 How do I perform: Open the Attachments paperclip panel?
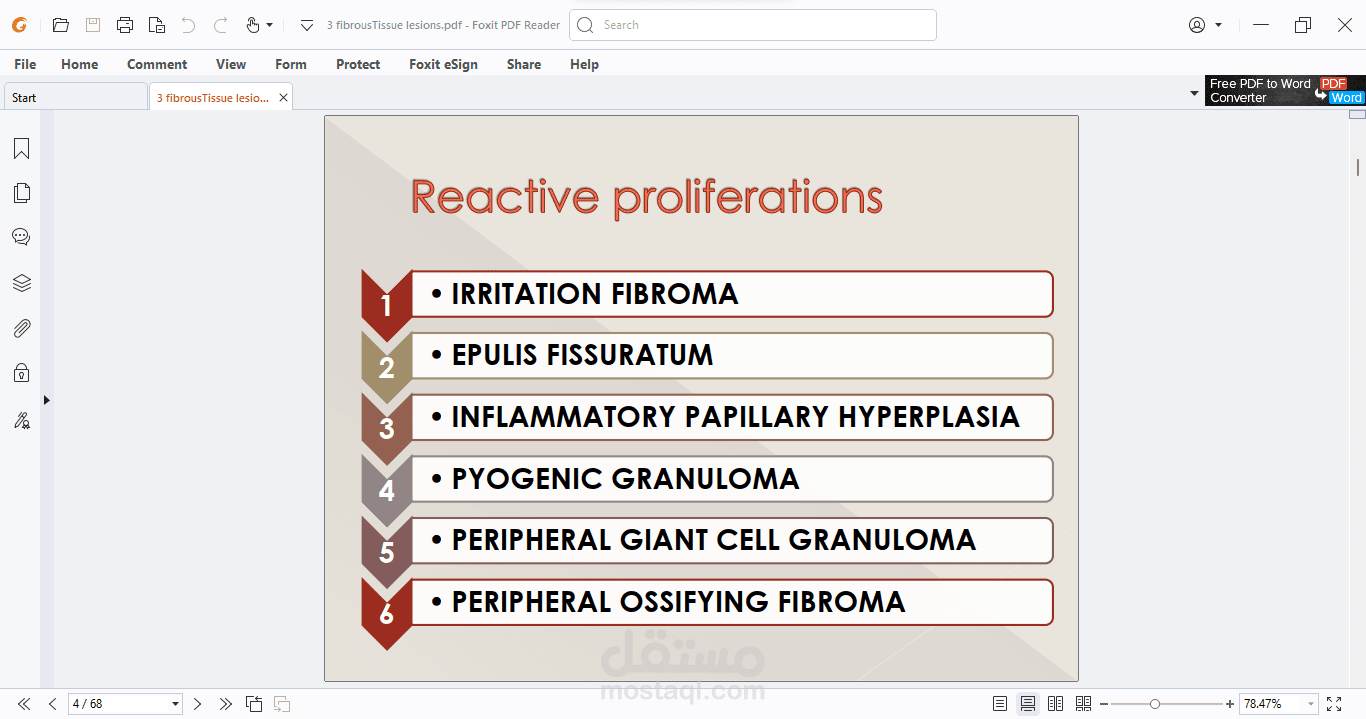(21, 328)
